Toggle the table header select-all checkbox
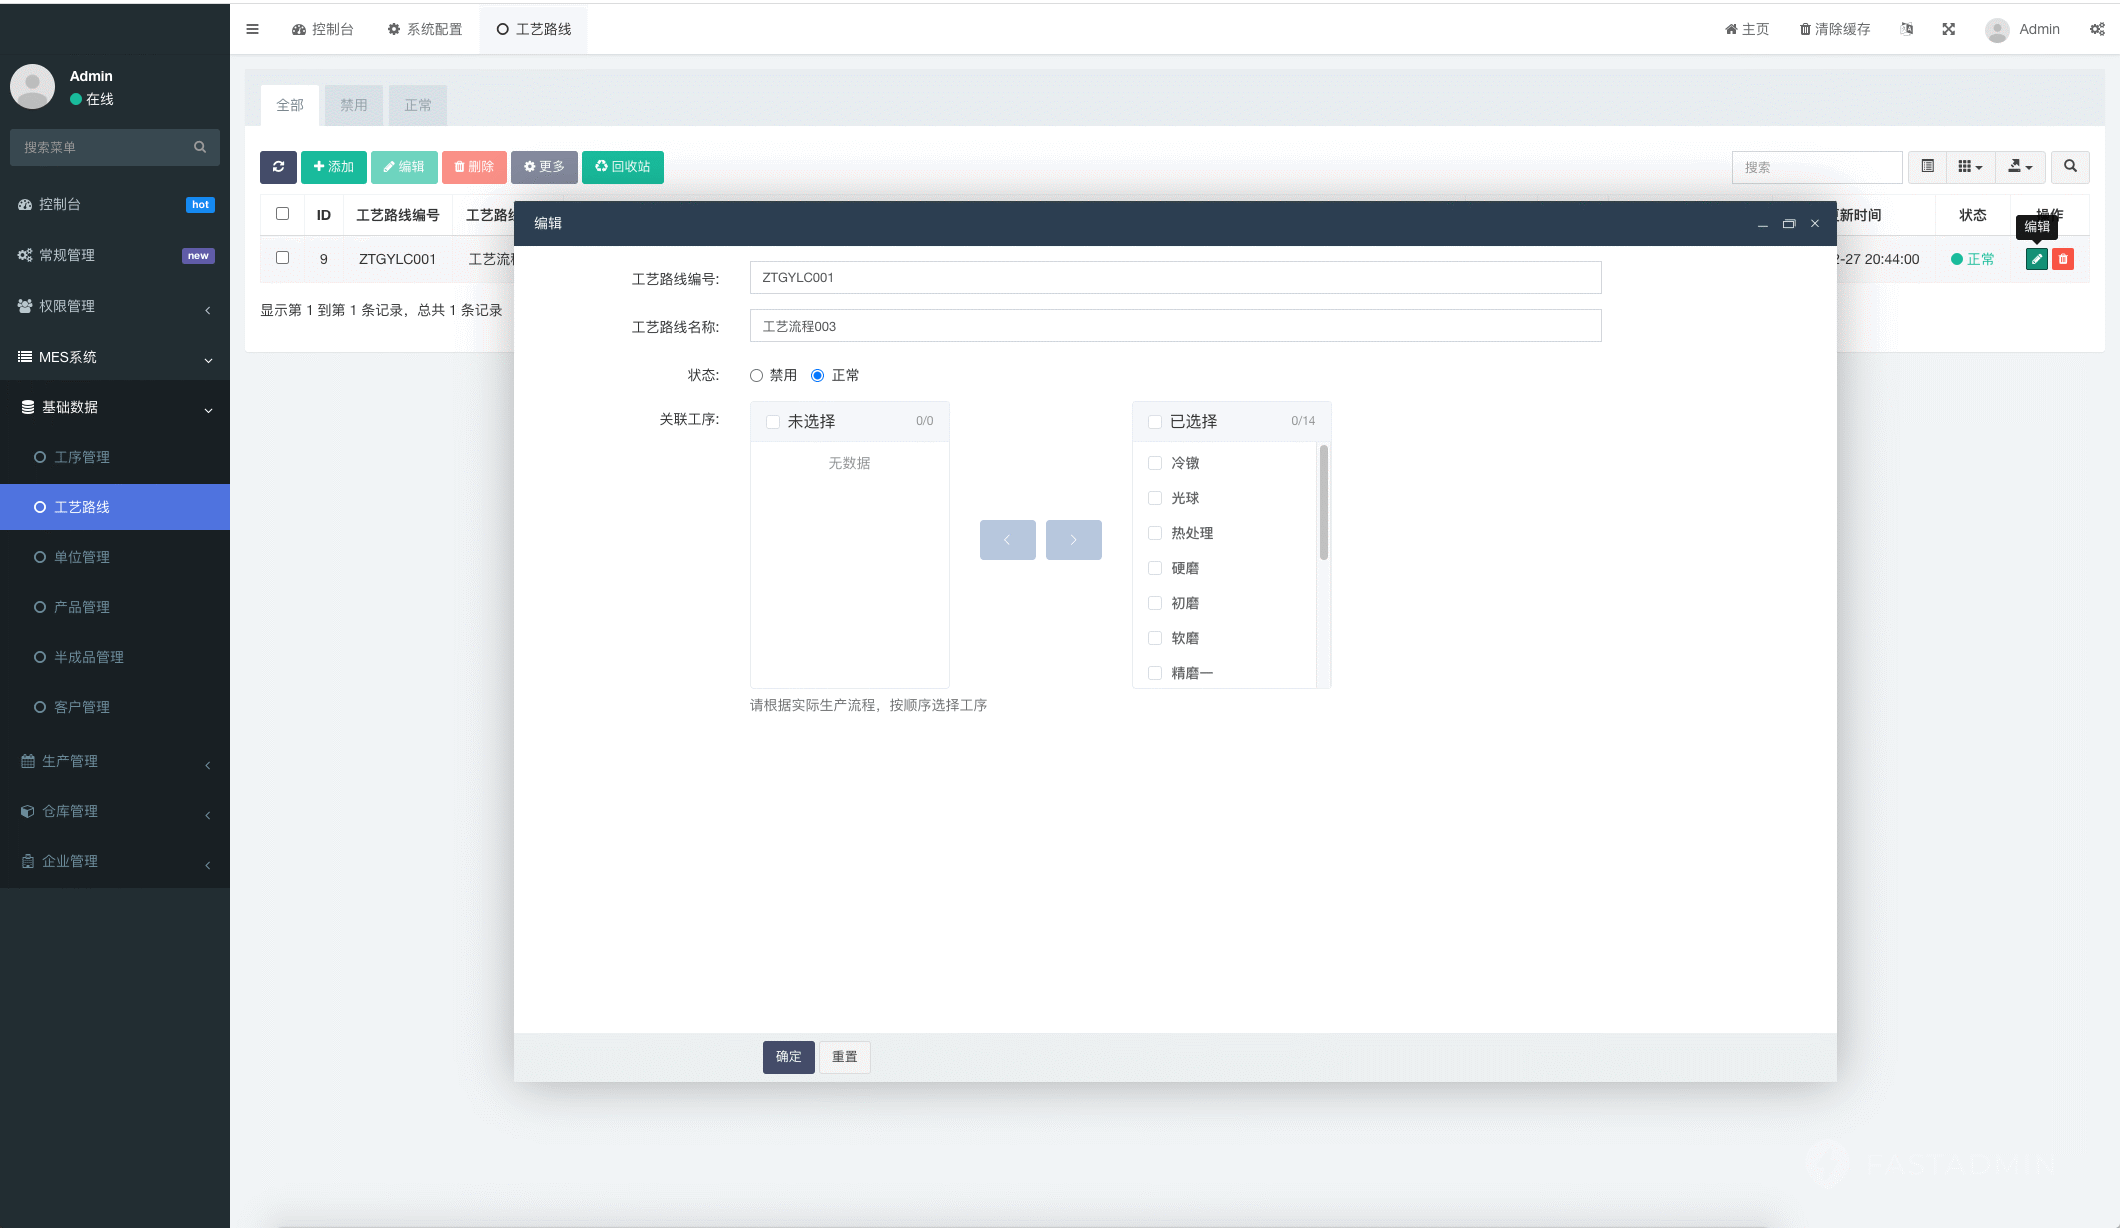Screen dimensions: 2120x1228 pos(282,214)
